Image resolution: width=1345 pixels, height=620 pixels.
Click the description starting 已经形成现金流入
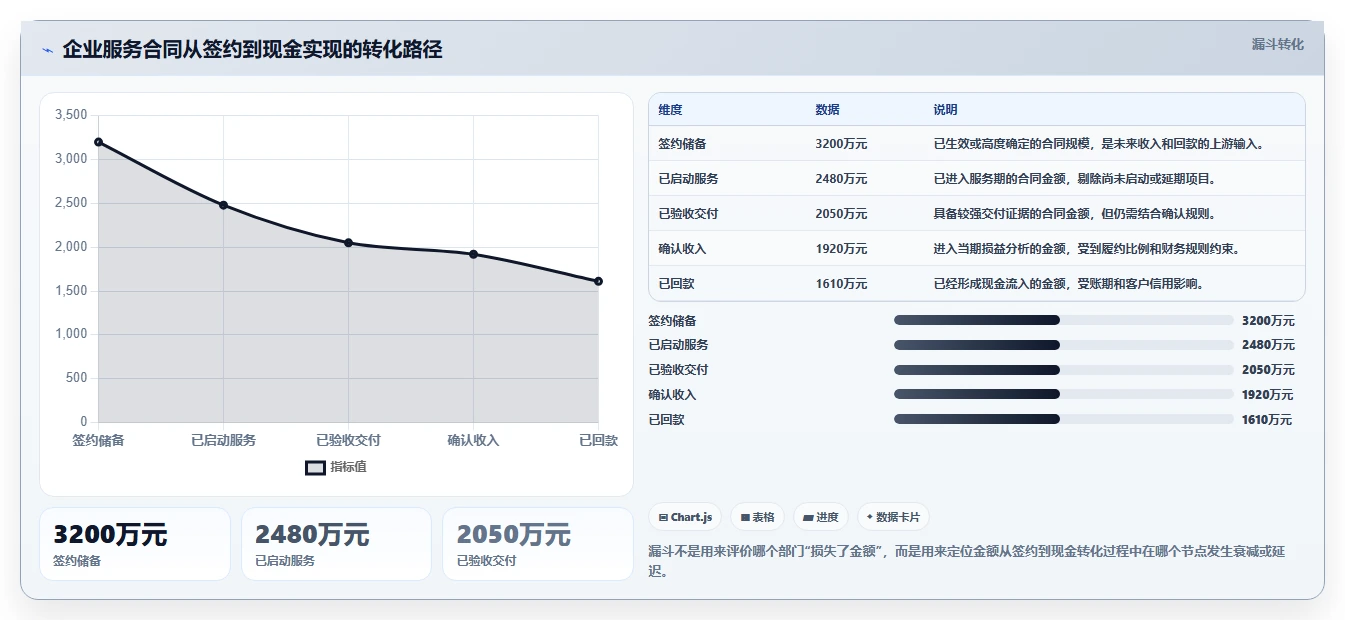click(1068, 284)
